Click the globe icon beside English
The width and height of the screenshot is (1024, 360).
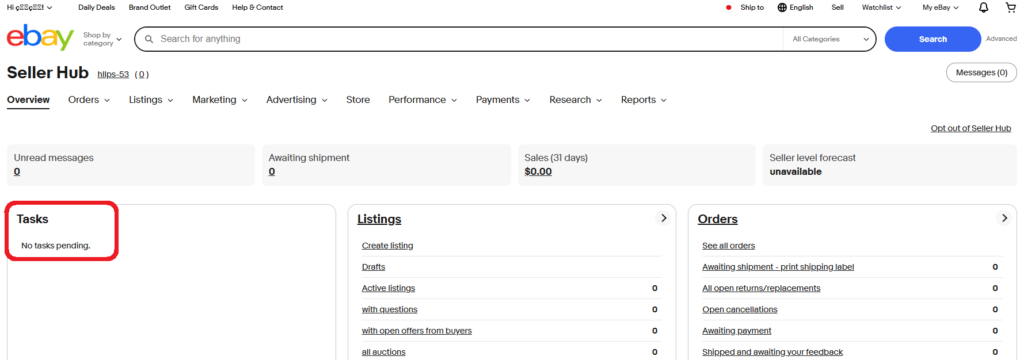click(x=782, y=8)
